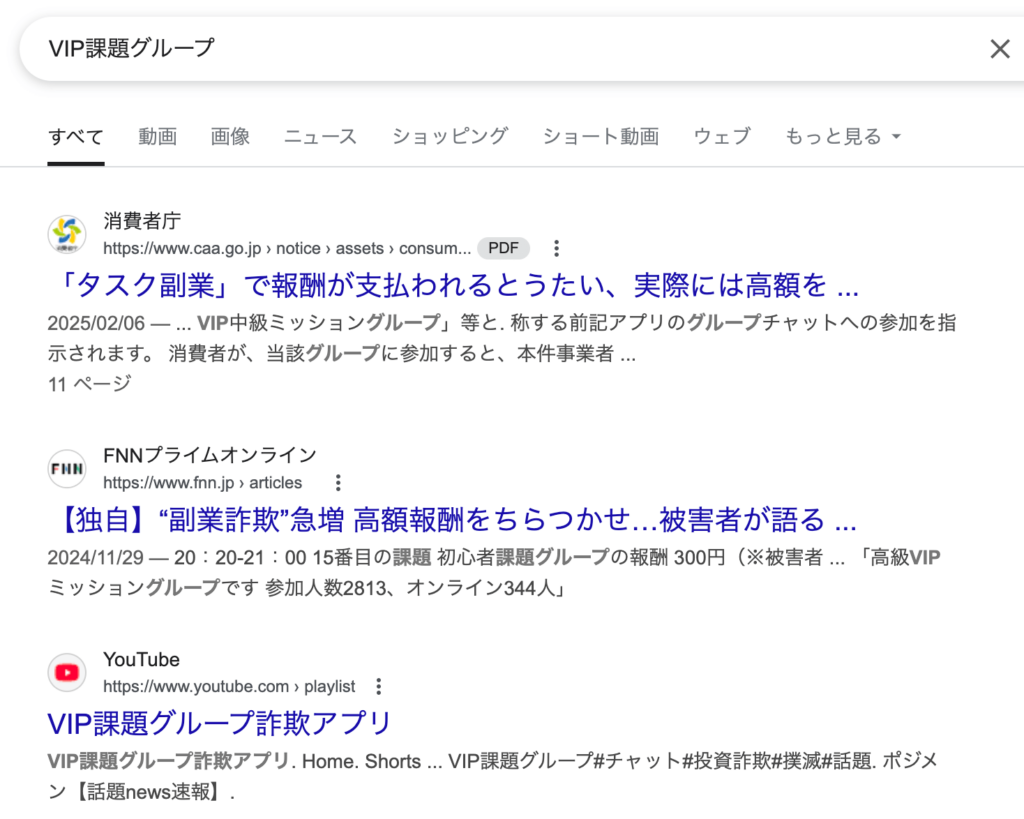Expand the もっと見る dropdown
Screen dimensions: 1024x819
pos(843,136)
